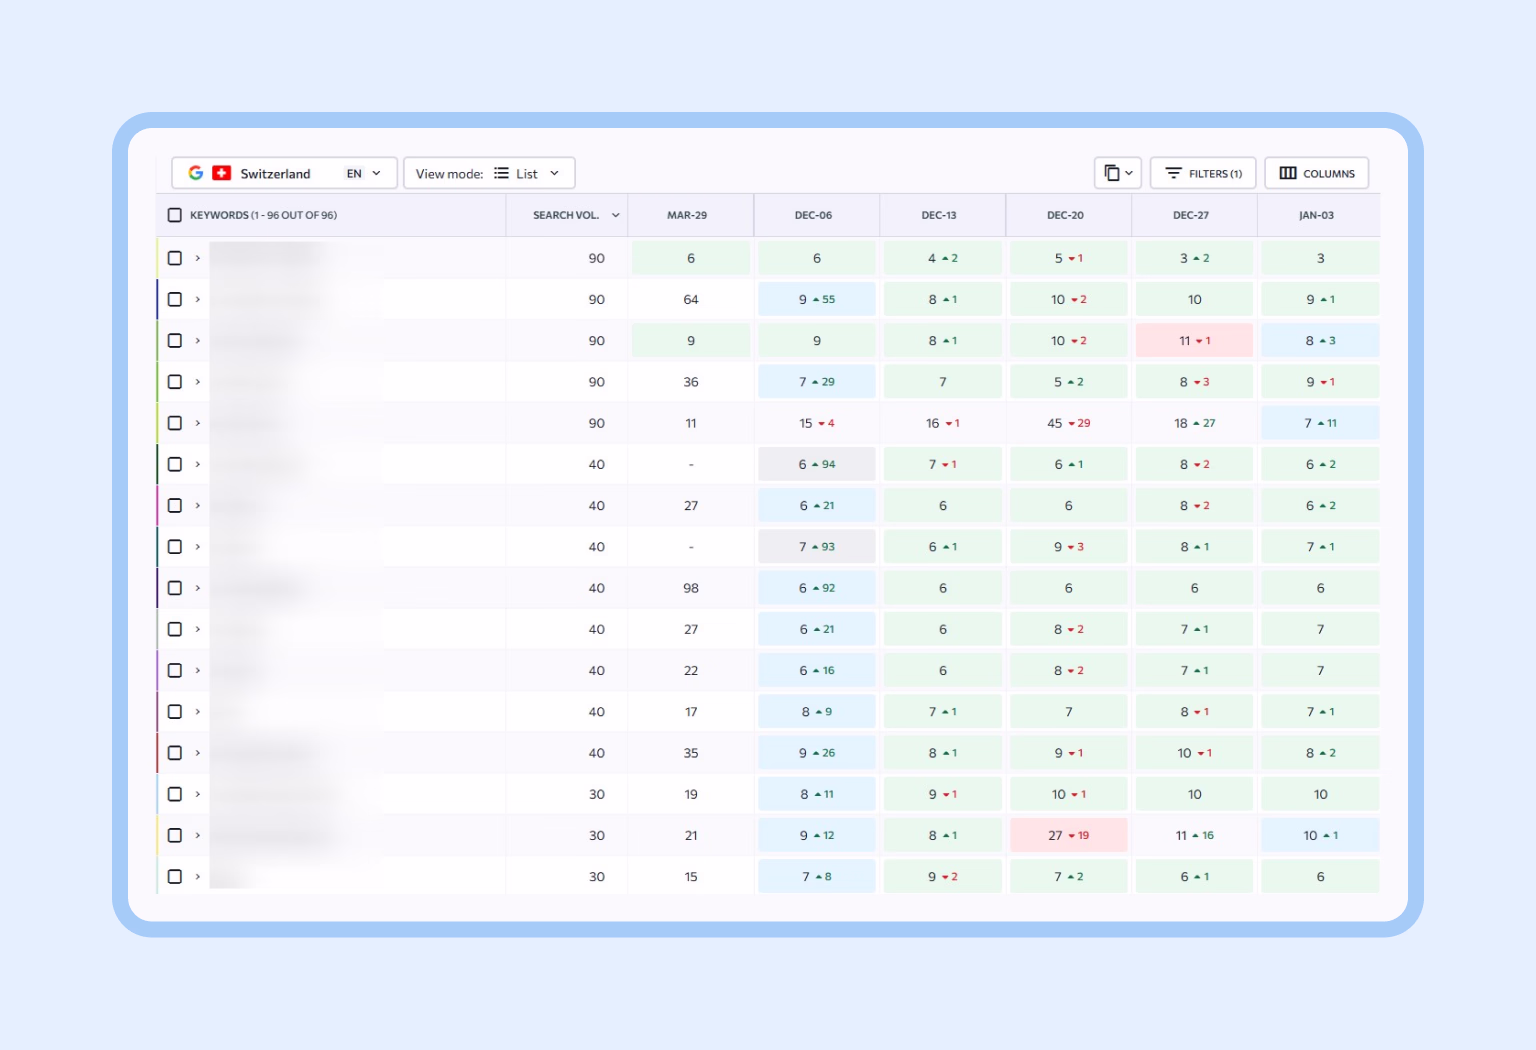Click the 15 ▼4 cell under DEC-06

click(817, 423)
